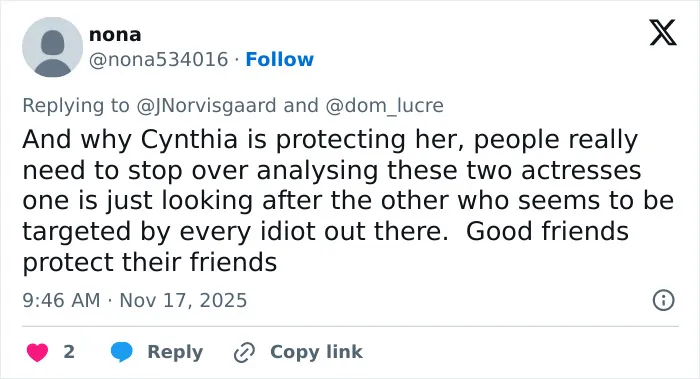
Task: Click the Nov 17, 2025 date
Action: (183, 300)
